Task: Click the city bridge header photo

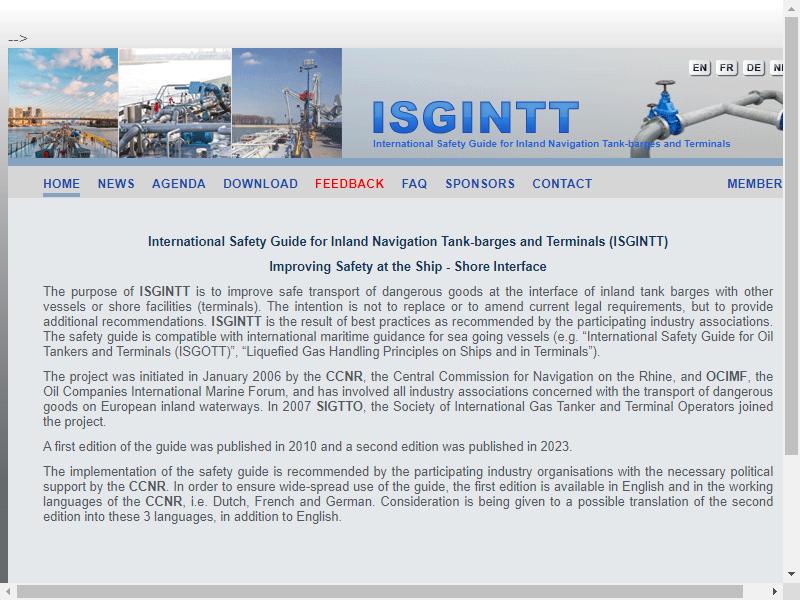Action: coord(63,103)
